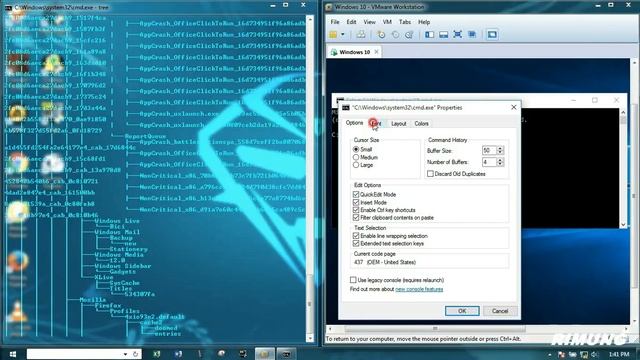Screen dimensions: 640x360
Task: Open the snapshot manager toolbar icon
Action: coord(409,35)
